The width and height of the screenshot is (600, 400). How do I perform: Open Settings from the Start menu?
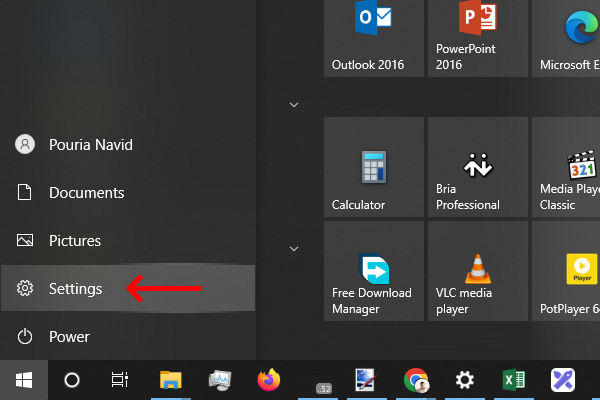click(75, 289)
